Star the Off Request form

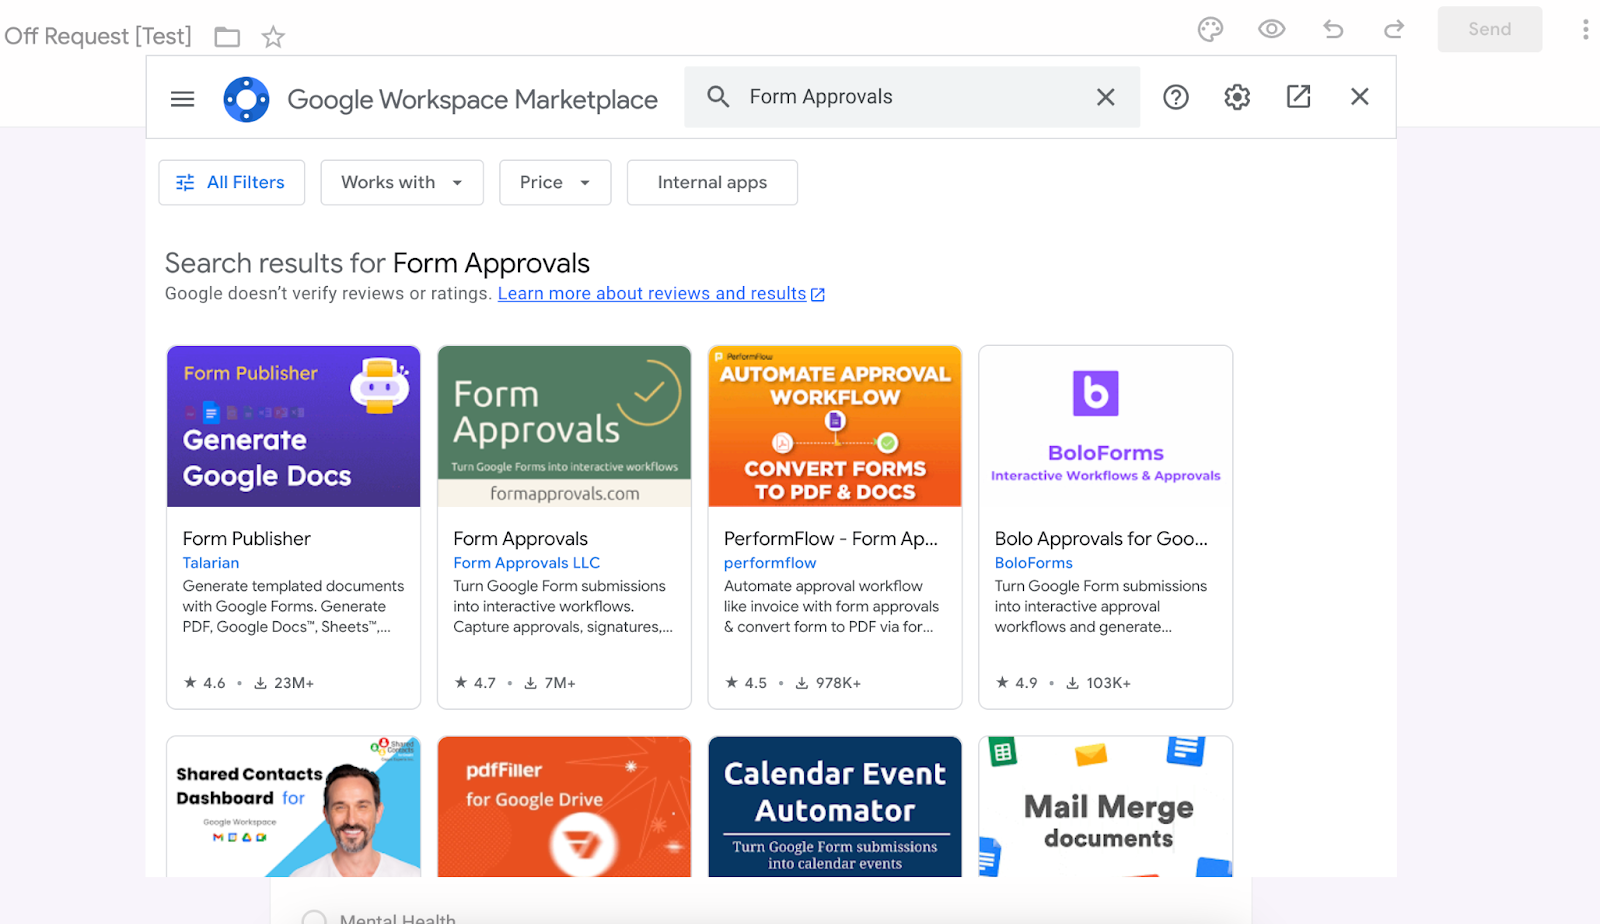(x=273, y=38)
